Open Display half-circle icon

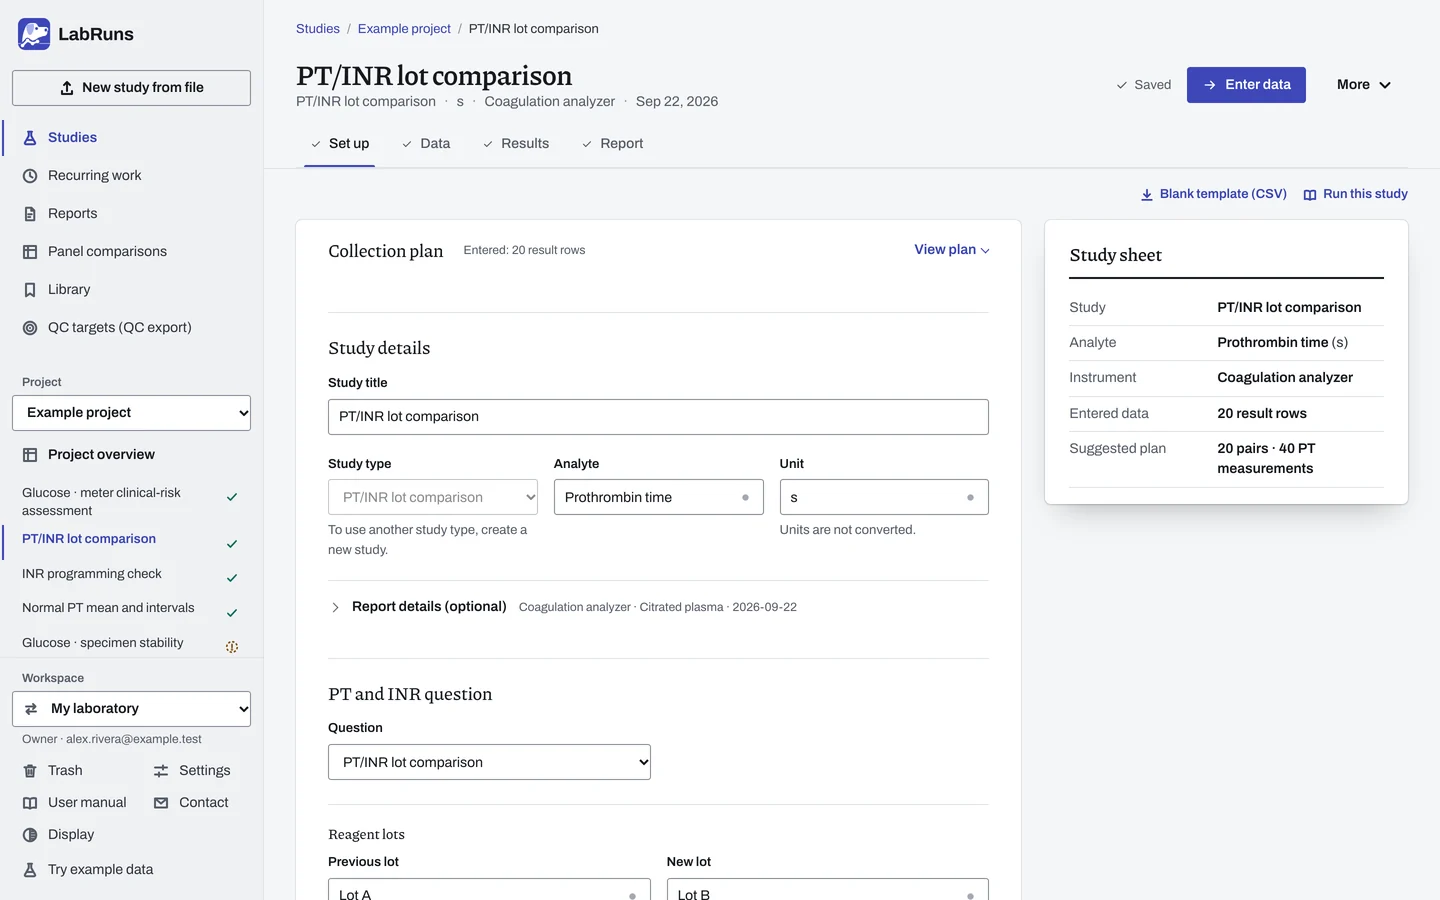30,835
